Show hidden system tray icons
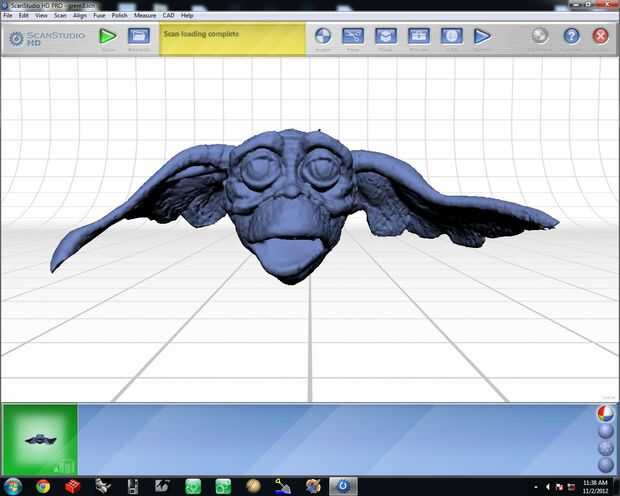This screenshot has width=620, height=496. click(536, 487)
